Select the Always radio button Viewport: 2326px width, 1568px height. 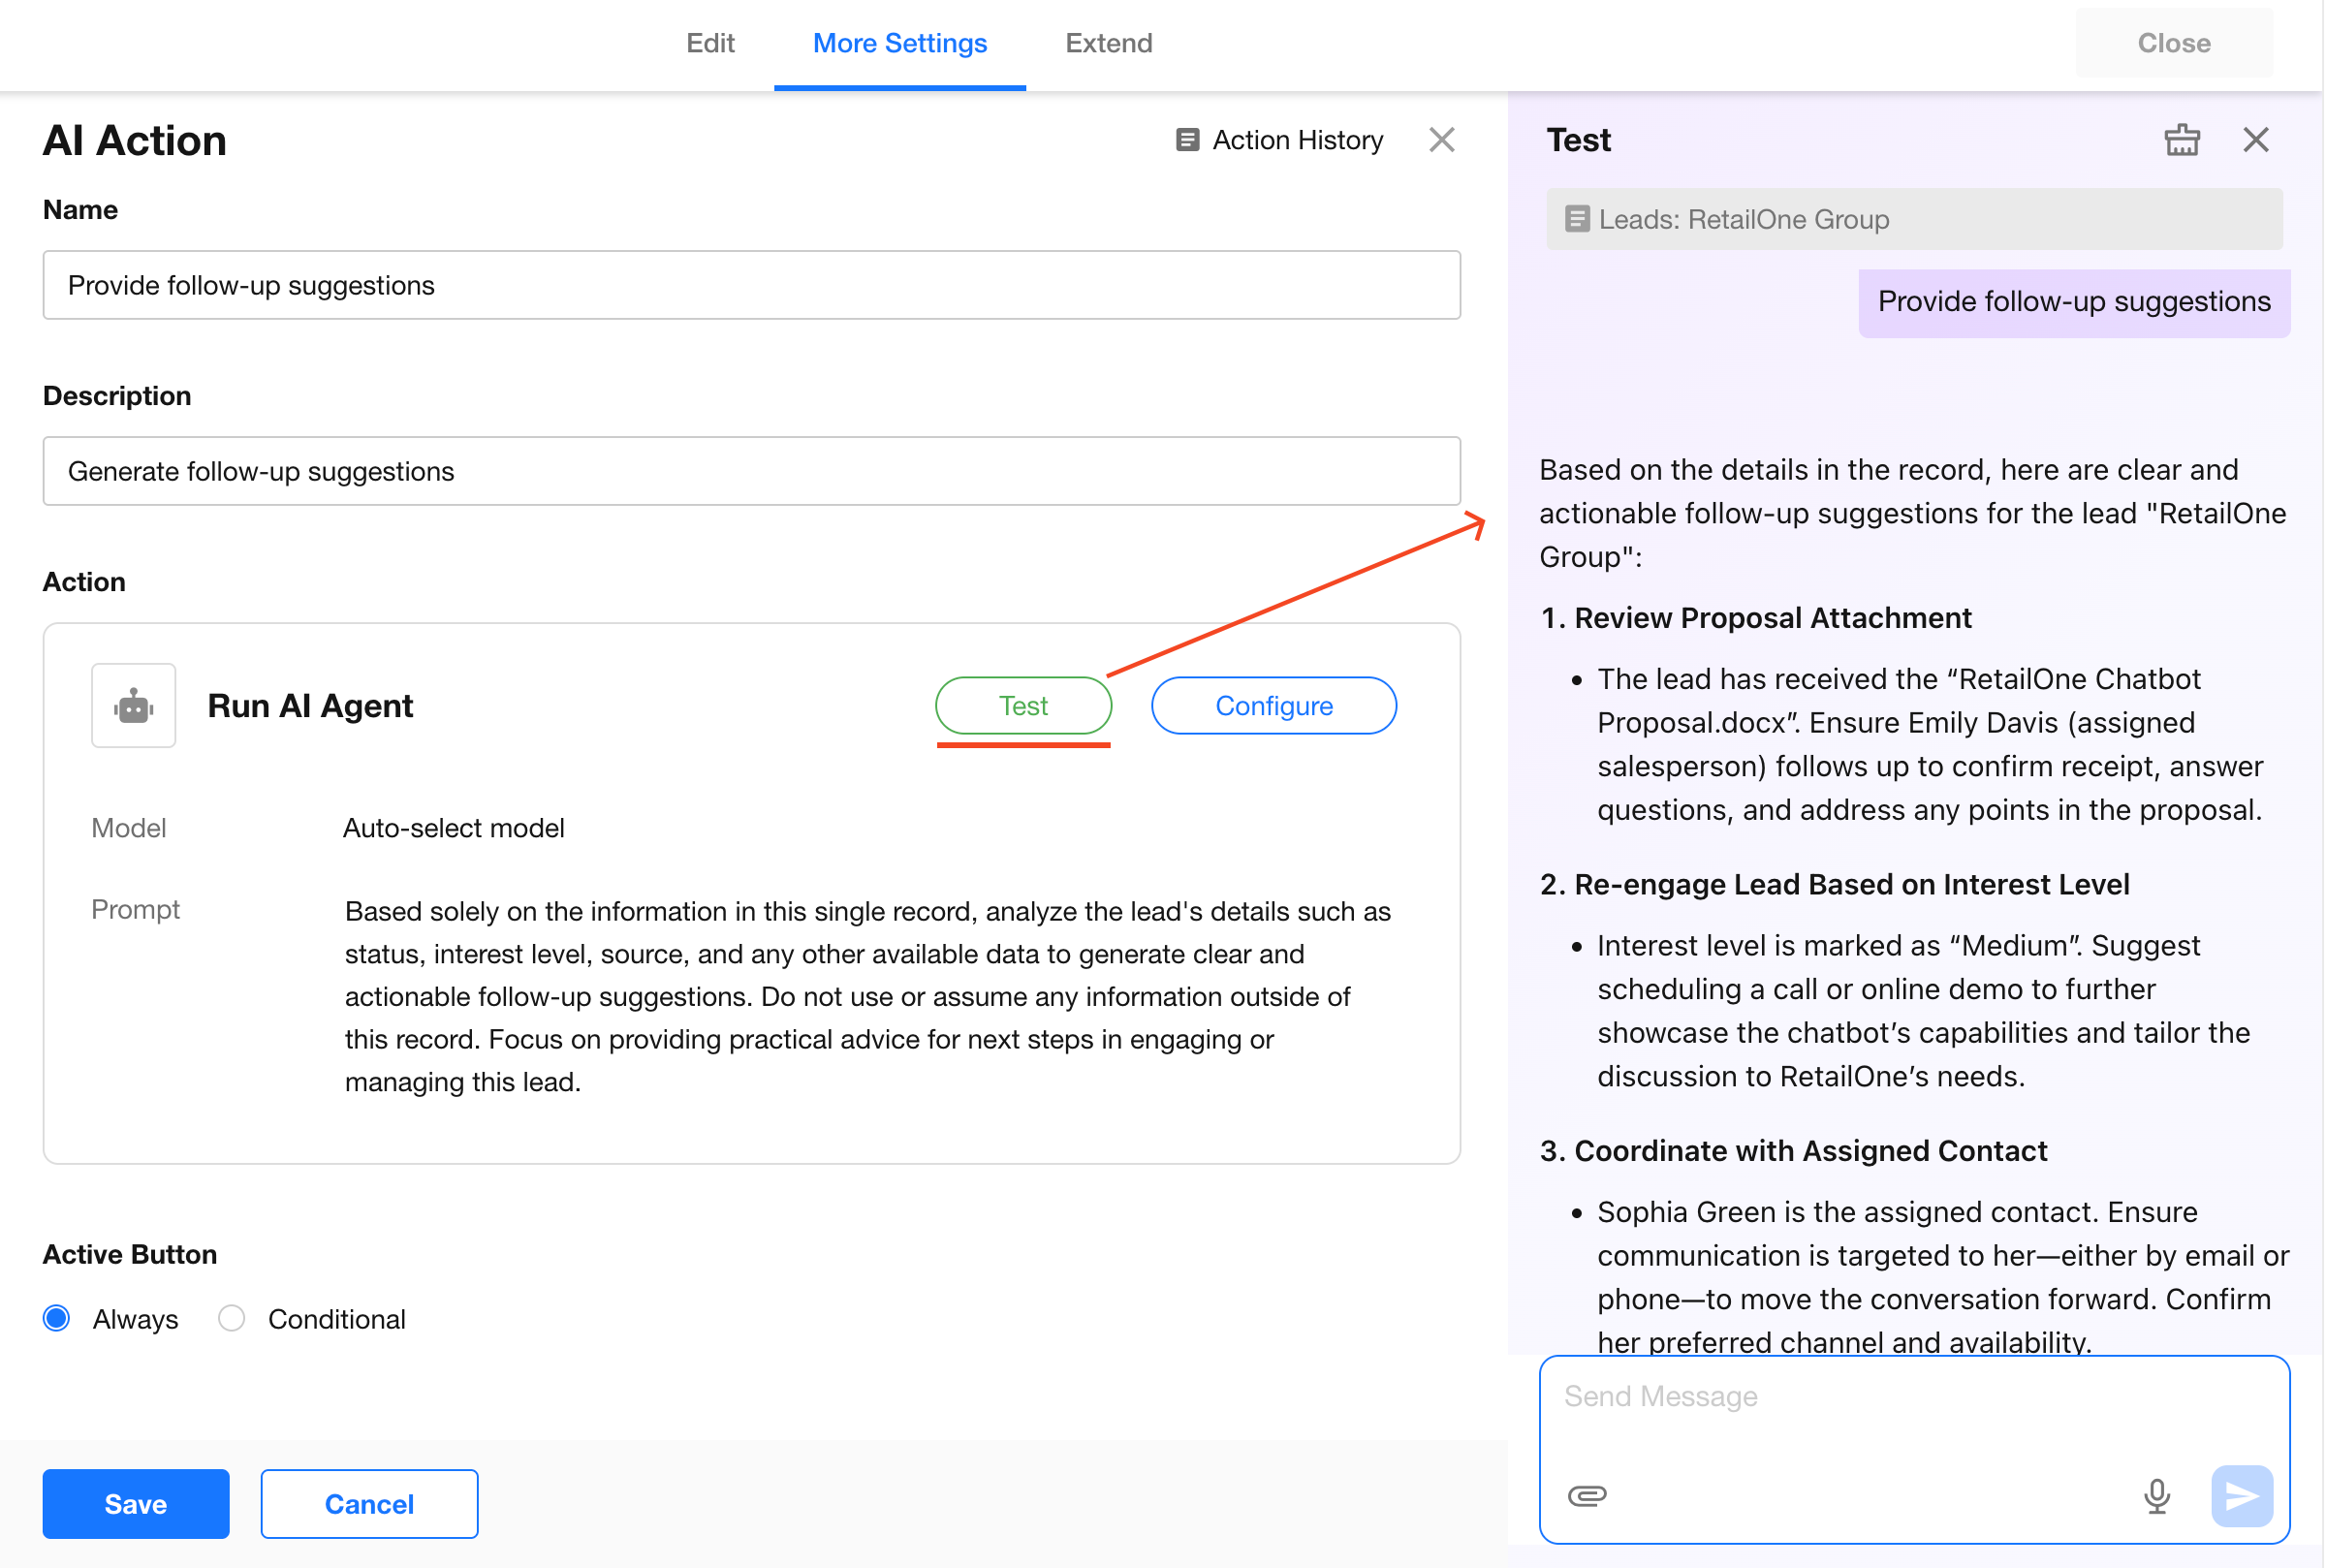[57, 1318]
